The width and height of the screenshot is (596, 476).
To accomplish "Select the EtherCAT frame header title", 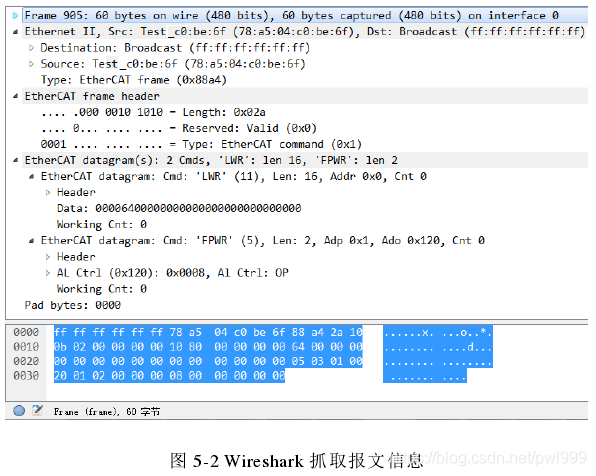I will click(92, 96).
